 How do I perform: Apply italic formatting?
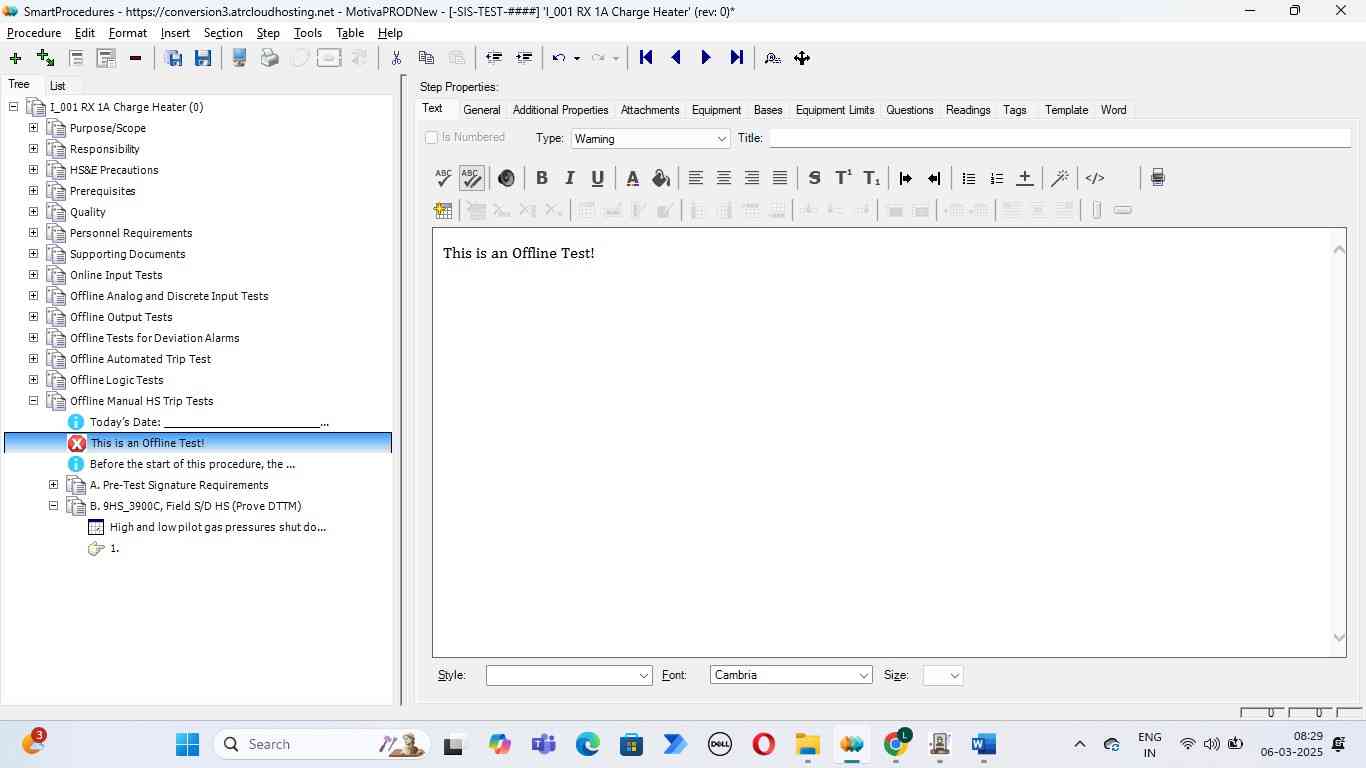click(x=570, y=178)
